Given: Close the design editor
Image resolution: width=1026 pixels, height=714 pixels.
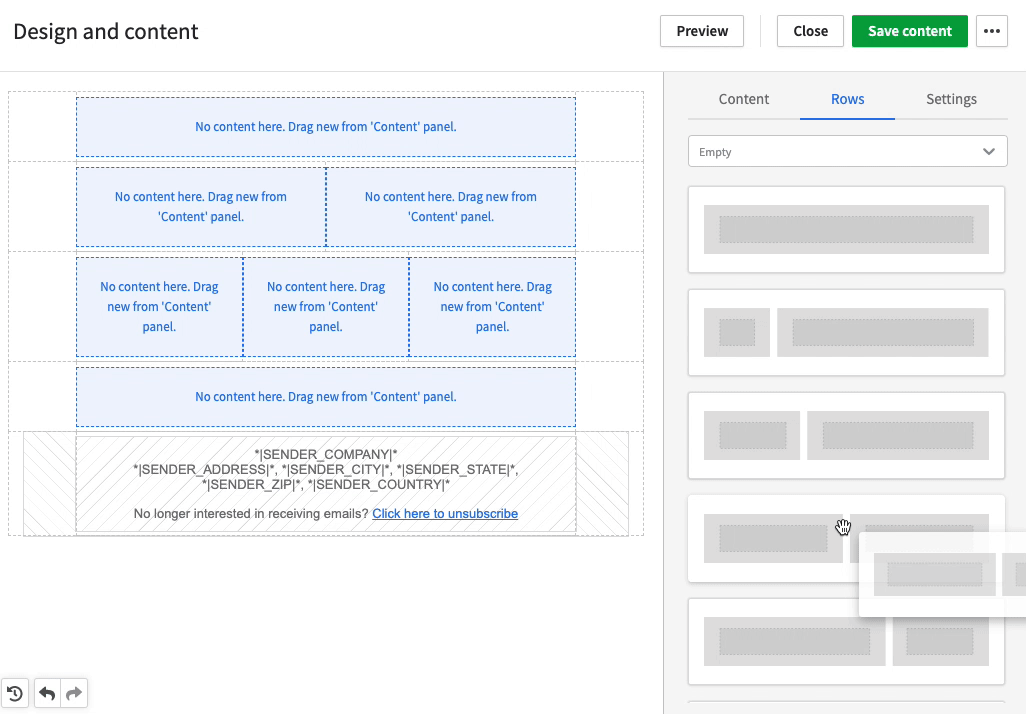Looking at the screenshot, I should (810, 31).
